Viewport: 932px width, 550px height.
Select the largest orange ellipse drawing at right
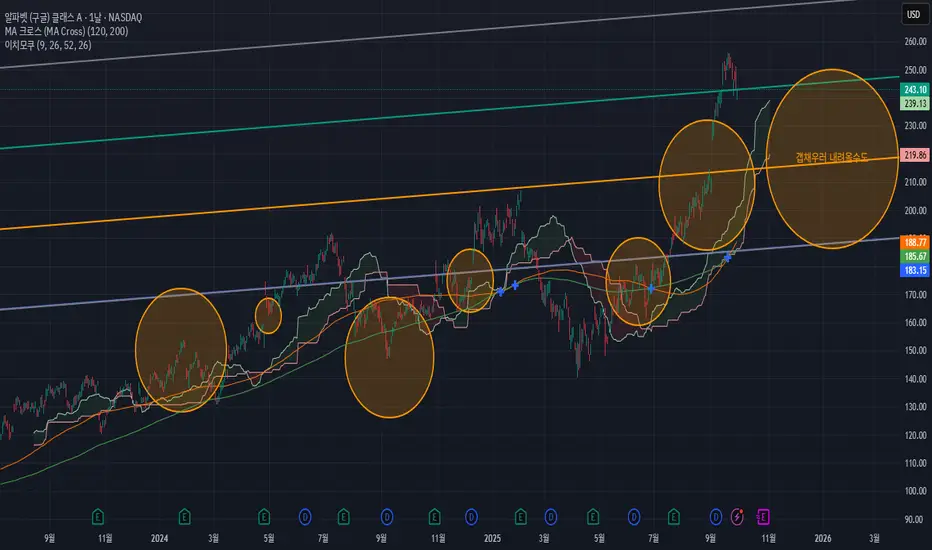[x=832, y=159]
